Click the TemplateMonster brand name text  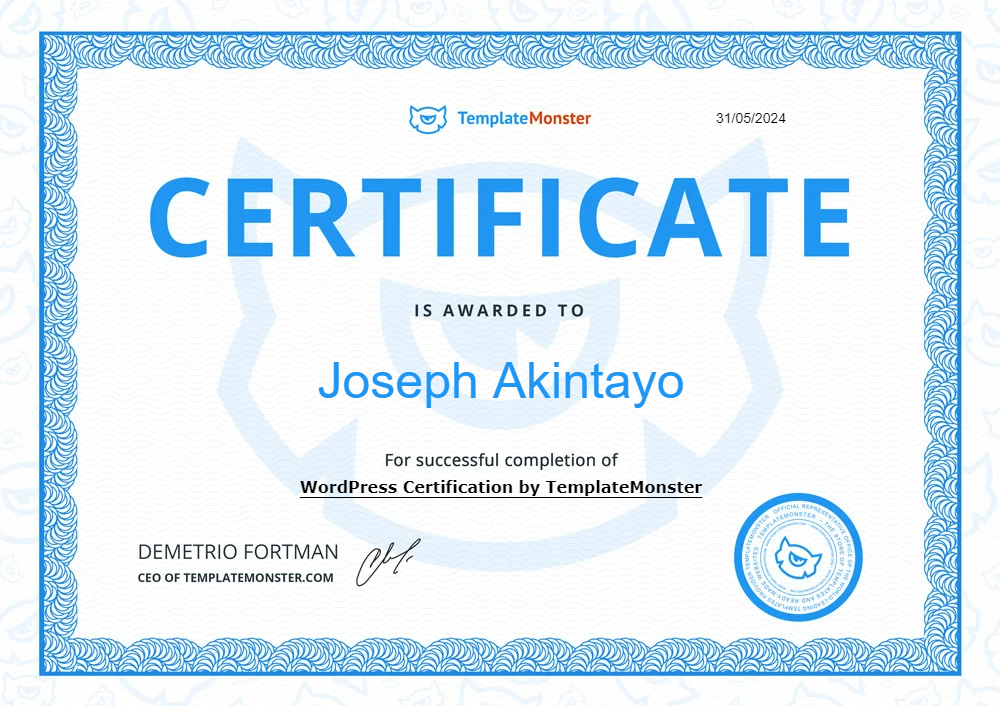pos(524,119)
